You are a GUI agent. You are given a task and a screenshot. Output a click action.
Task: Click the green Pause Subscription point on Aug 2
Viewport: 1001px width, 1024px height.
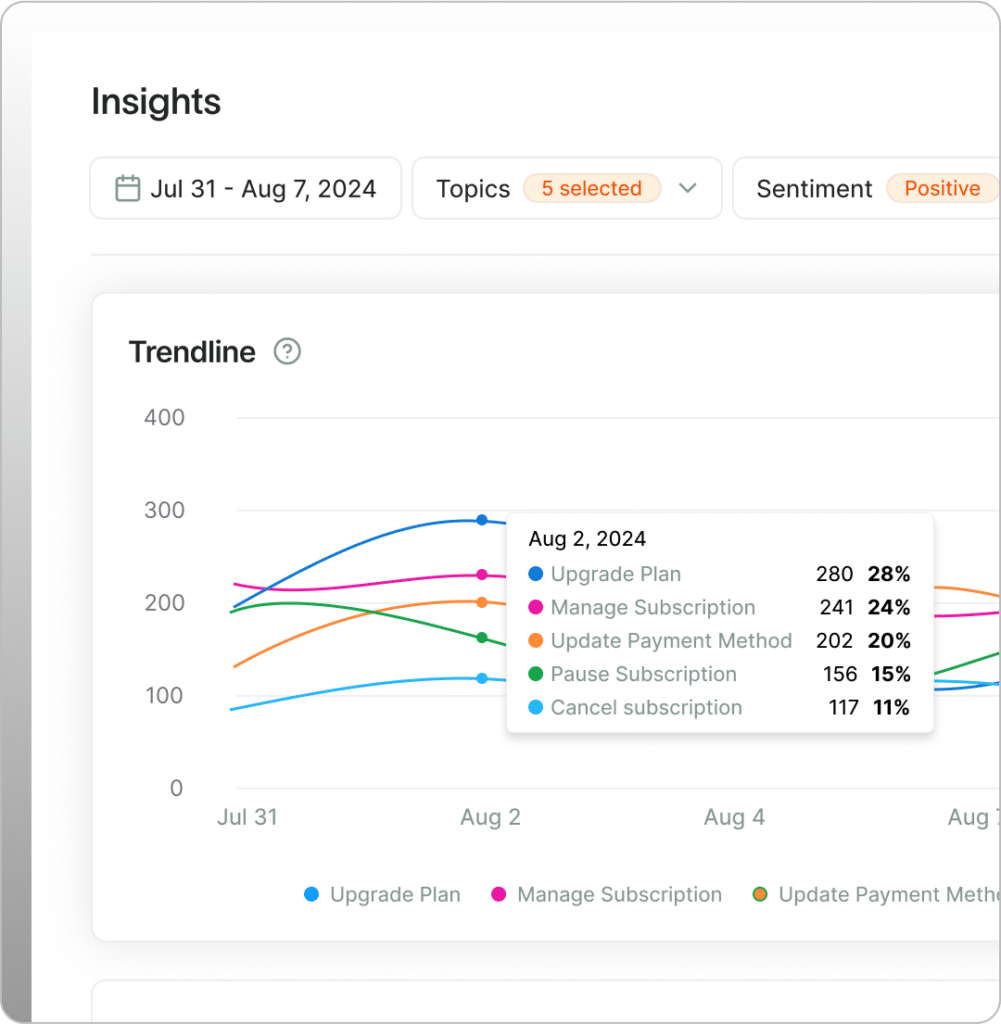(x=482, y=638)
